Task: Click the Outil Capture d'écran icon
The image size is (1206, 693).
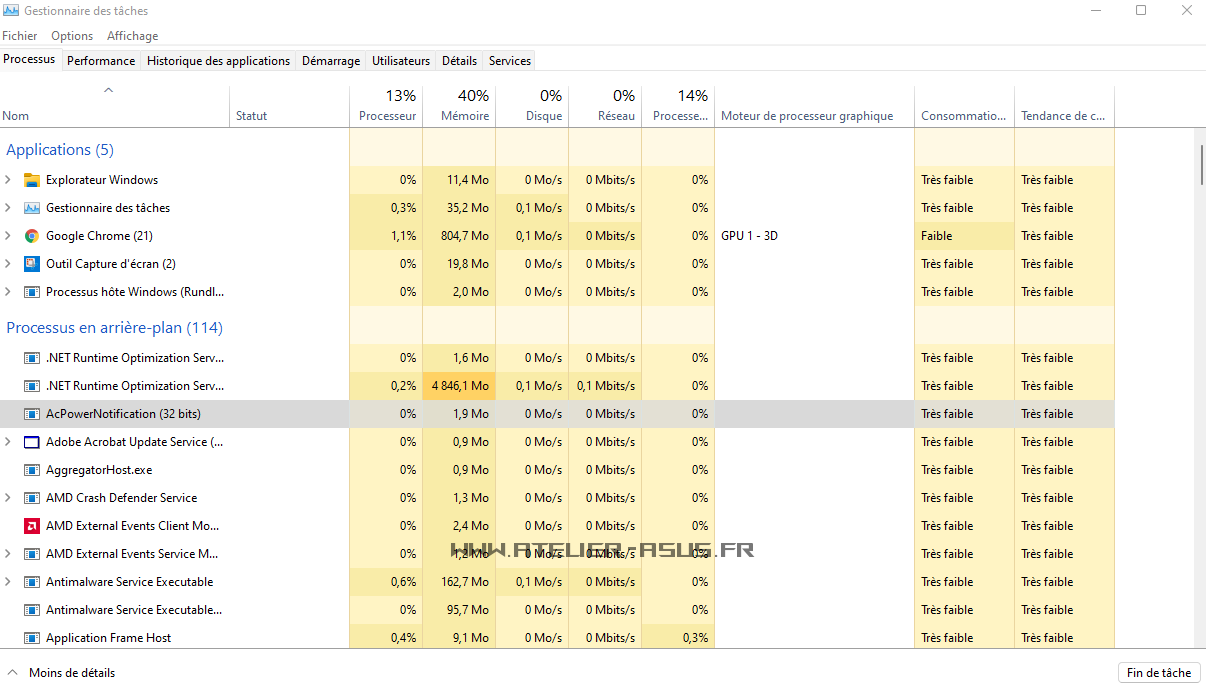Action: click(x=31, y=264)
